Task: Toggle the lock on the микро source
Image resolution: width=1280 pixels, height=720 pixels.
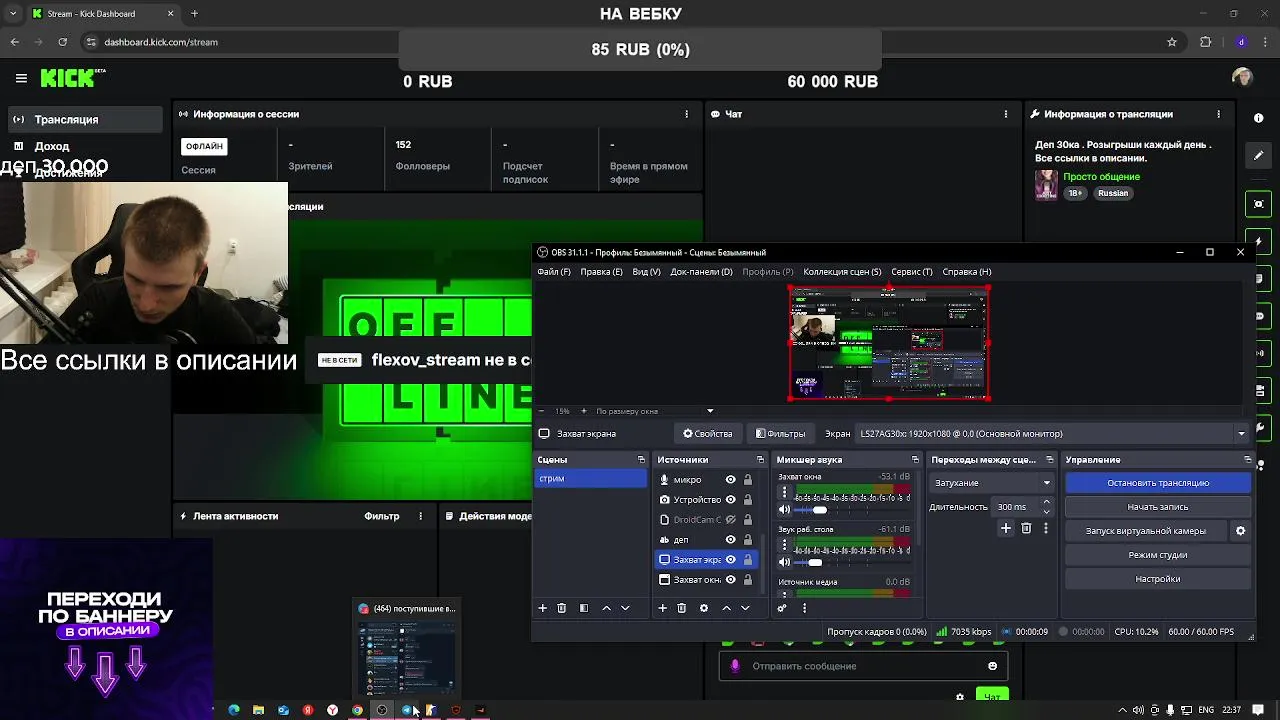Action: click(x=748, y=480)
